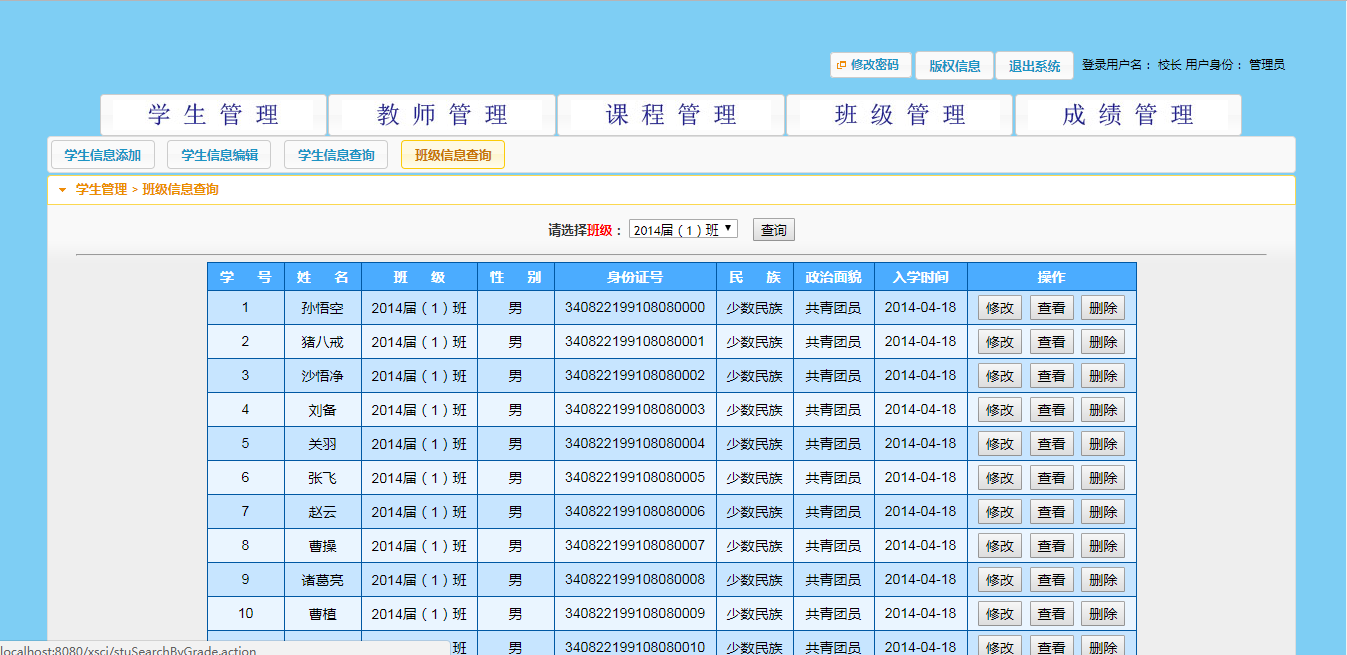Open the 学生管理 main tab

pos(213,115)
